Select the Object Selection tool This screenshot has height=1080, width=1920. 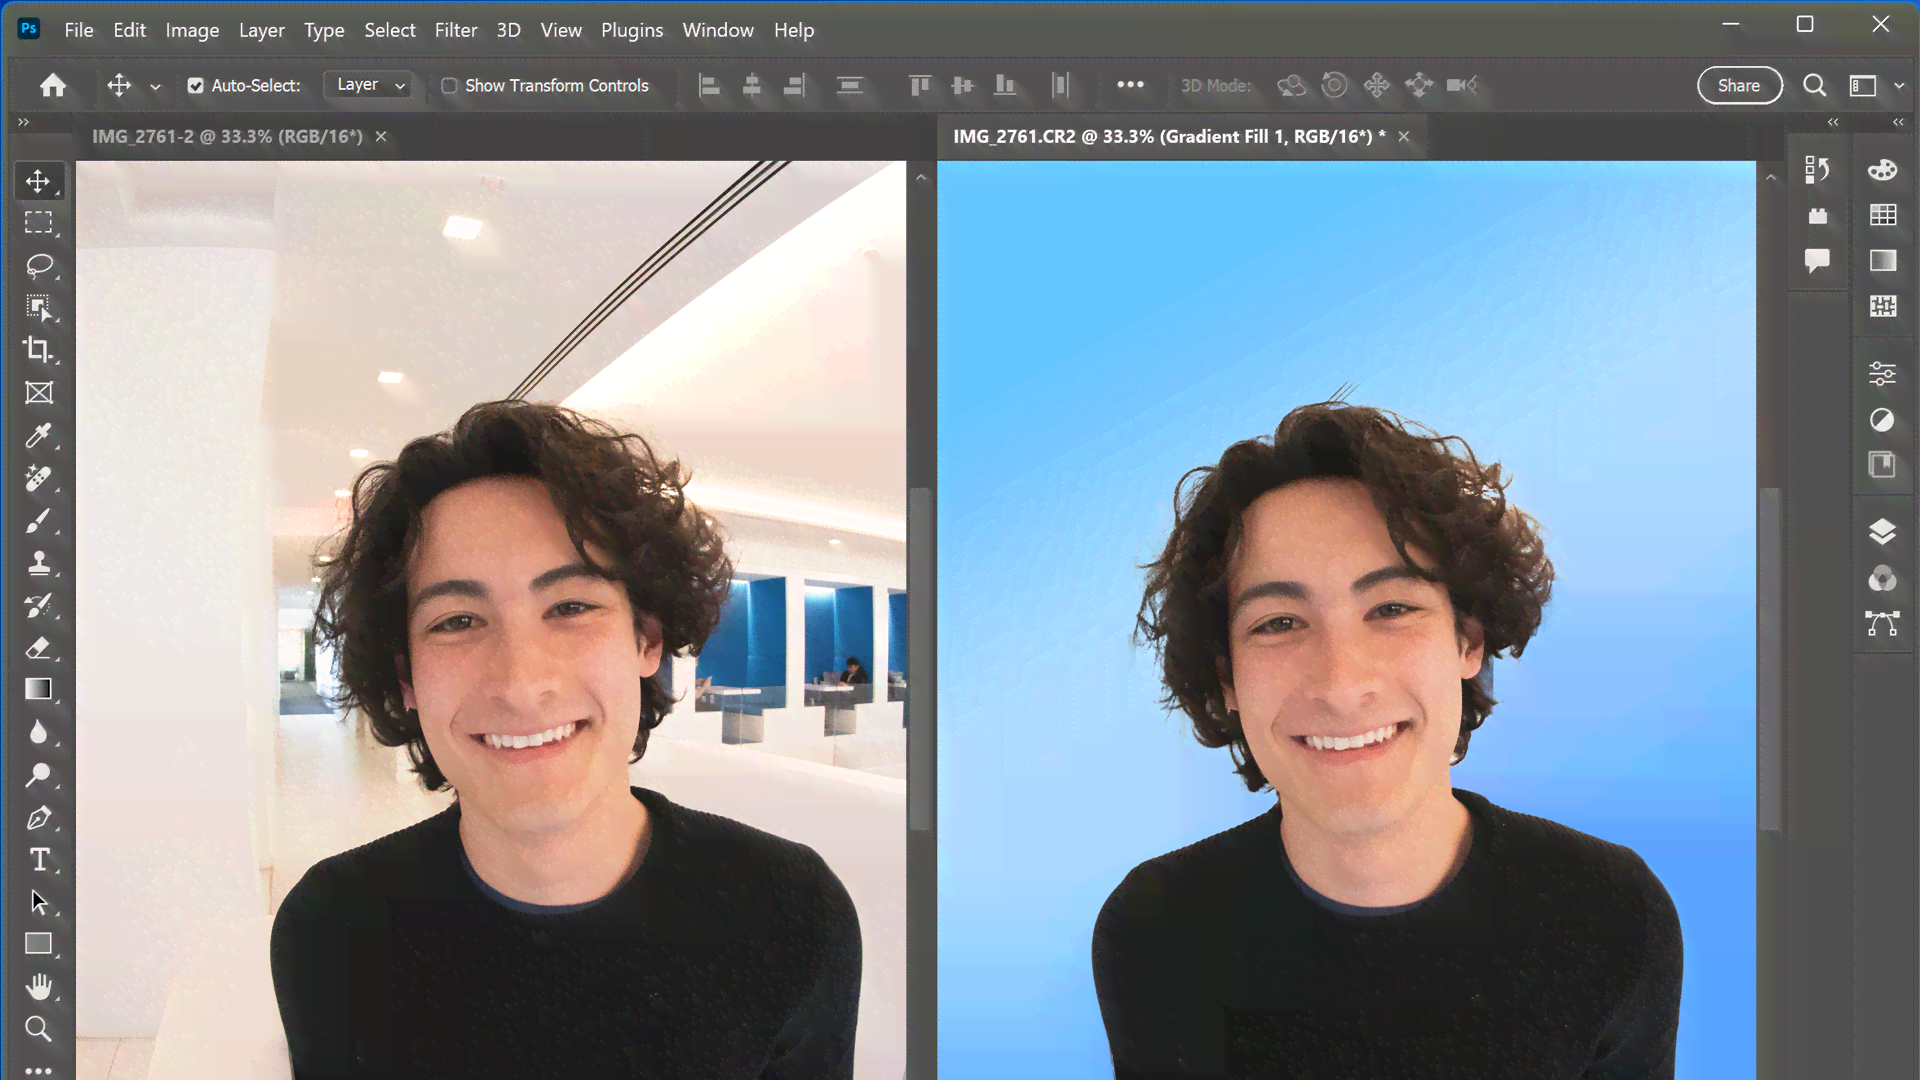pos(38,307)
